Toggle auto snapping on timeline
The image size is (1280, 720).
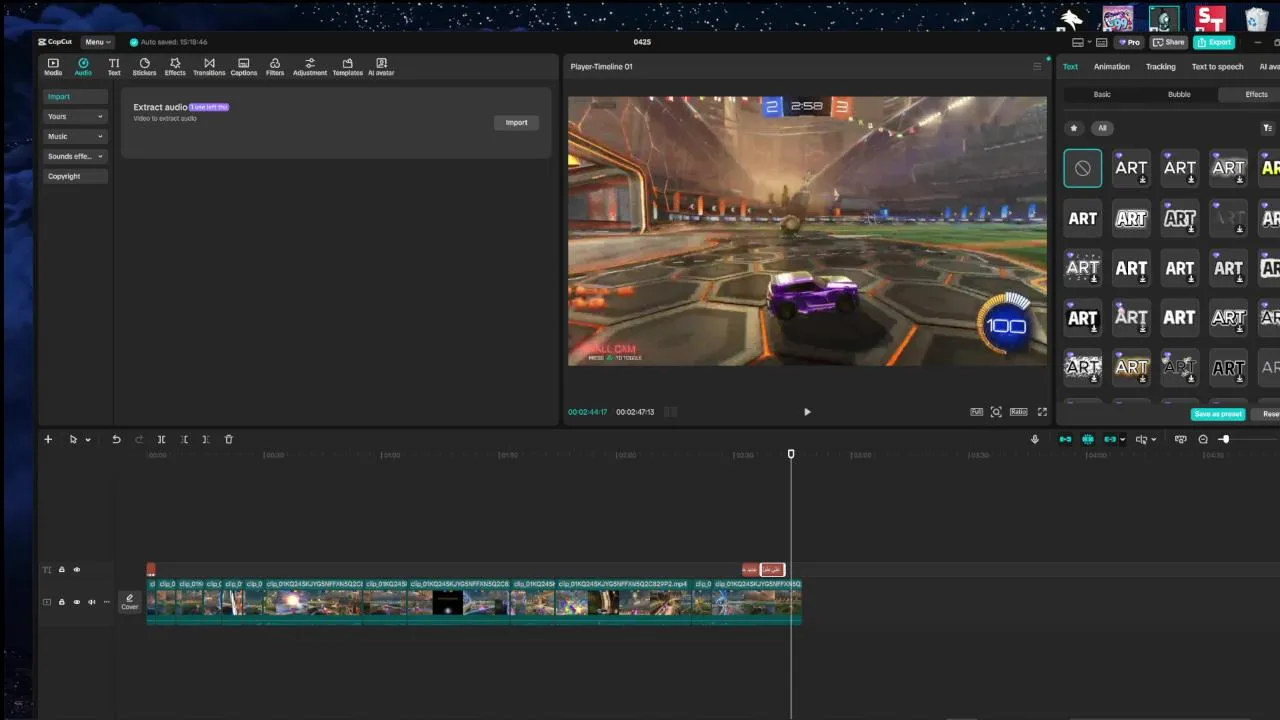point(1087,439)
